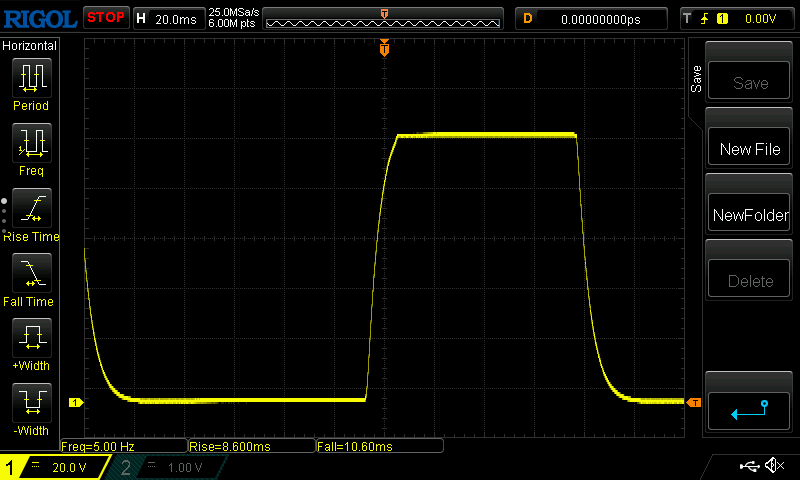The image size is (800, 480).
Task: Click the Rise=8.600ms measurement result
Action: point(252,446)
